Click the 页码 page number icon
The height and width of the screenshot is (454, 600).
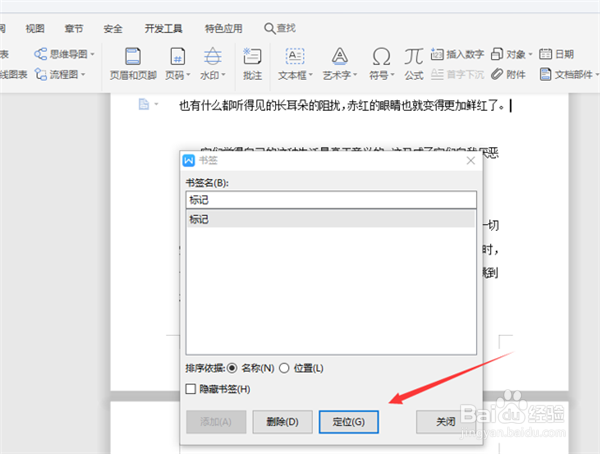point(178,56)
